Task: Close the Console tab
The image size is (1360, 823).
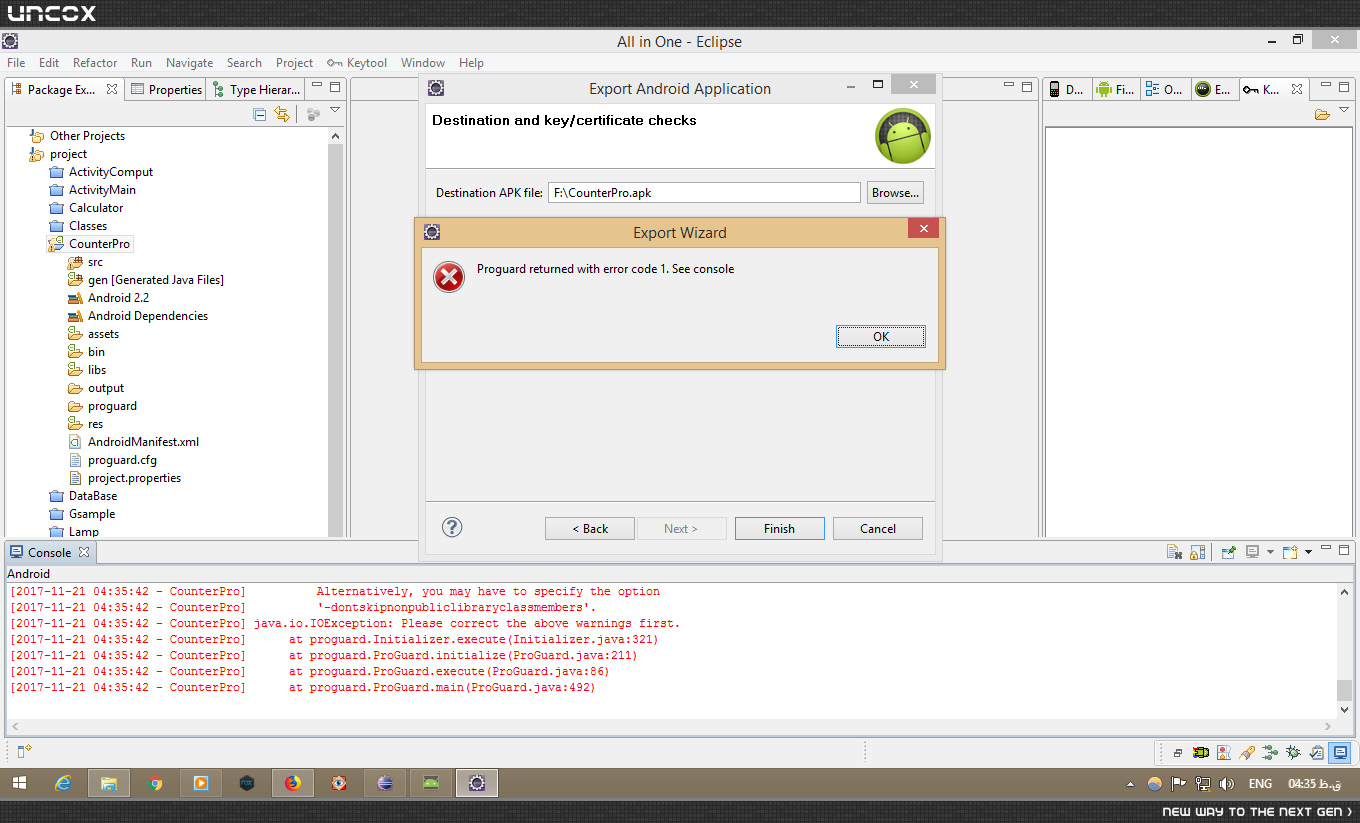Action: click(84, 552)
